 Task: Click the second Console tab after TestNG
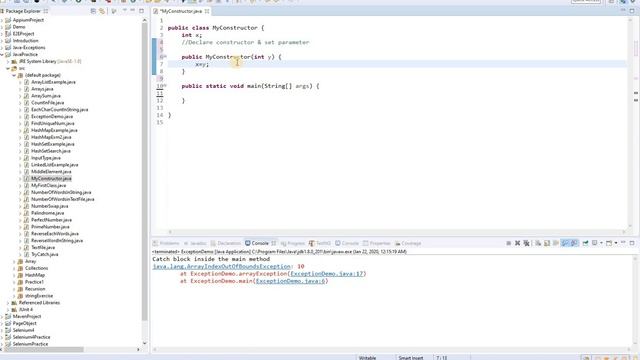pyautogui.click(x=347, y=243)
